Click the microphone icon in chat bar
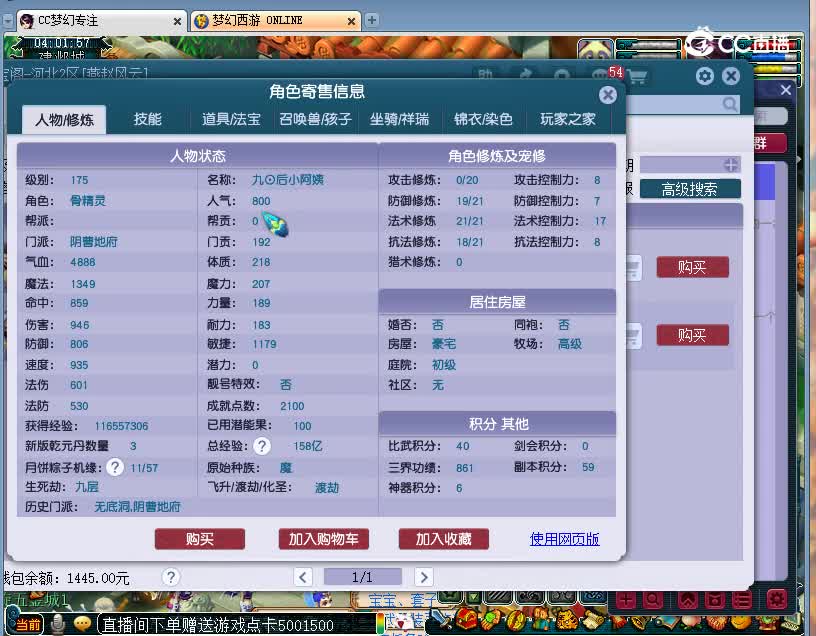This screenshot has height=636, width=816. [58, 624]
